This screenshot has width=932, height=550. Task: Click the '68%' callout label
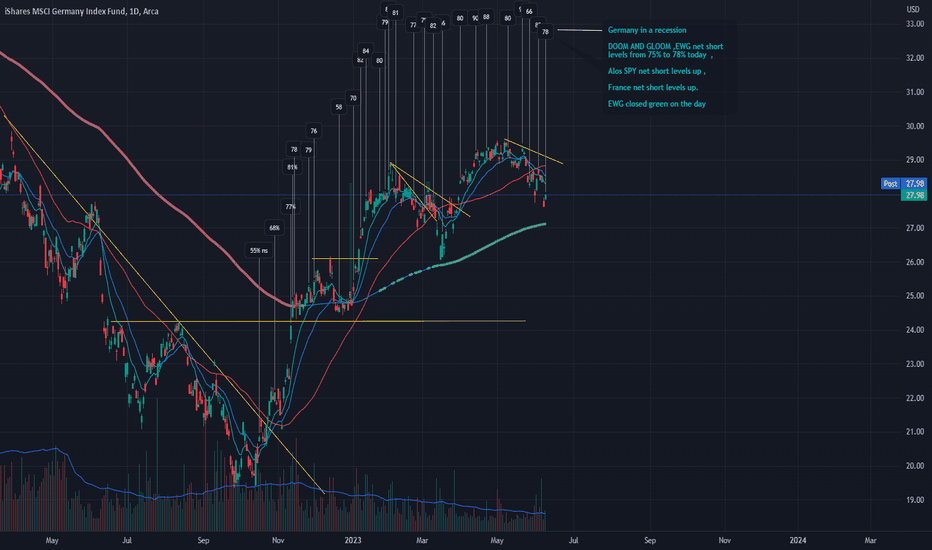(x=274, y=228)
